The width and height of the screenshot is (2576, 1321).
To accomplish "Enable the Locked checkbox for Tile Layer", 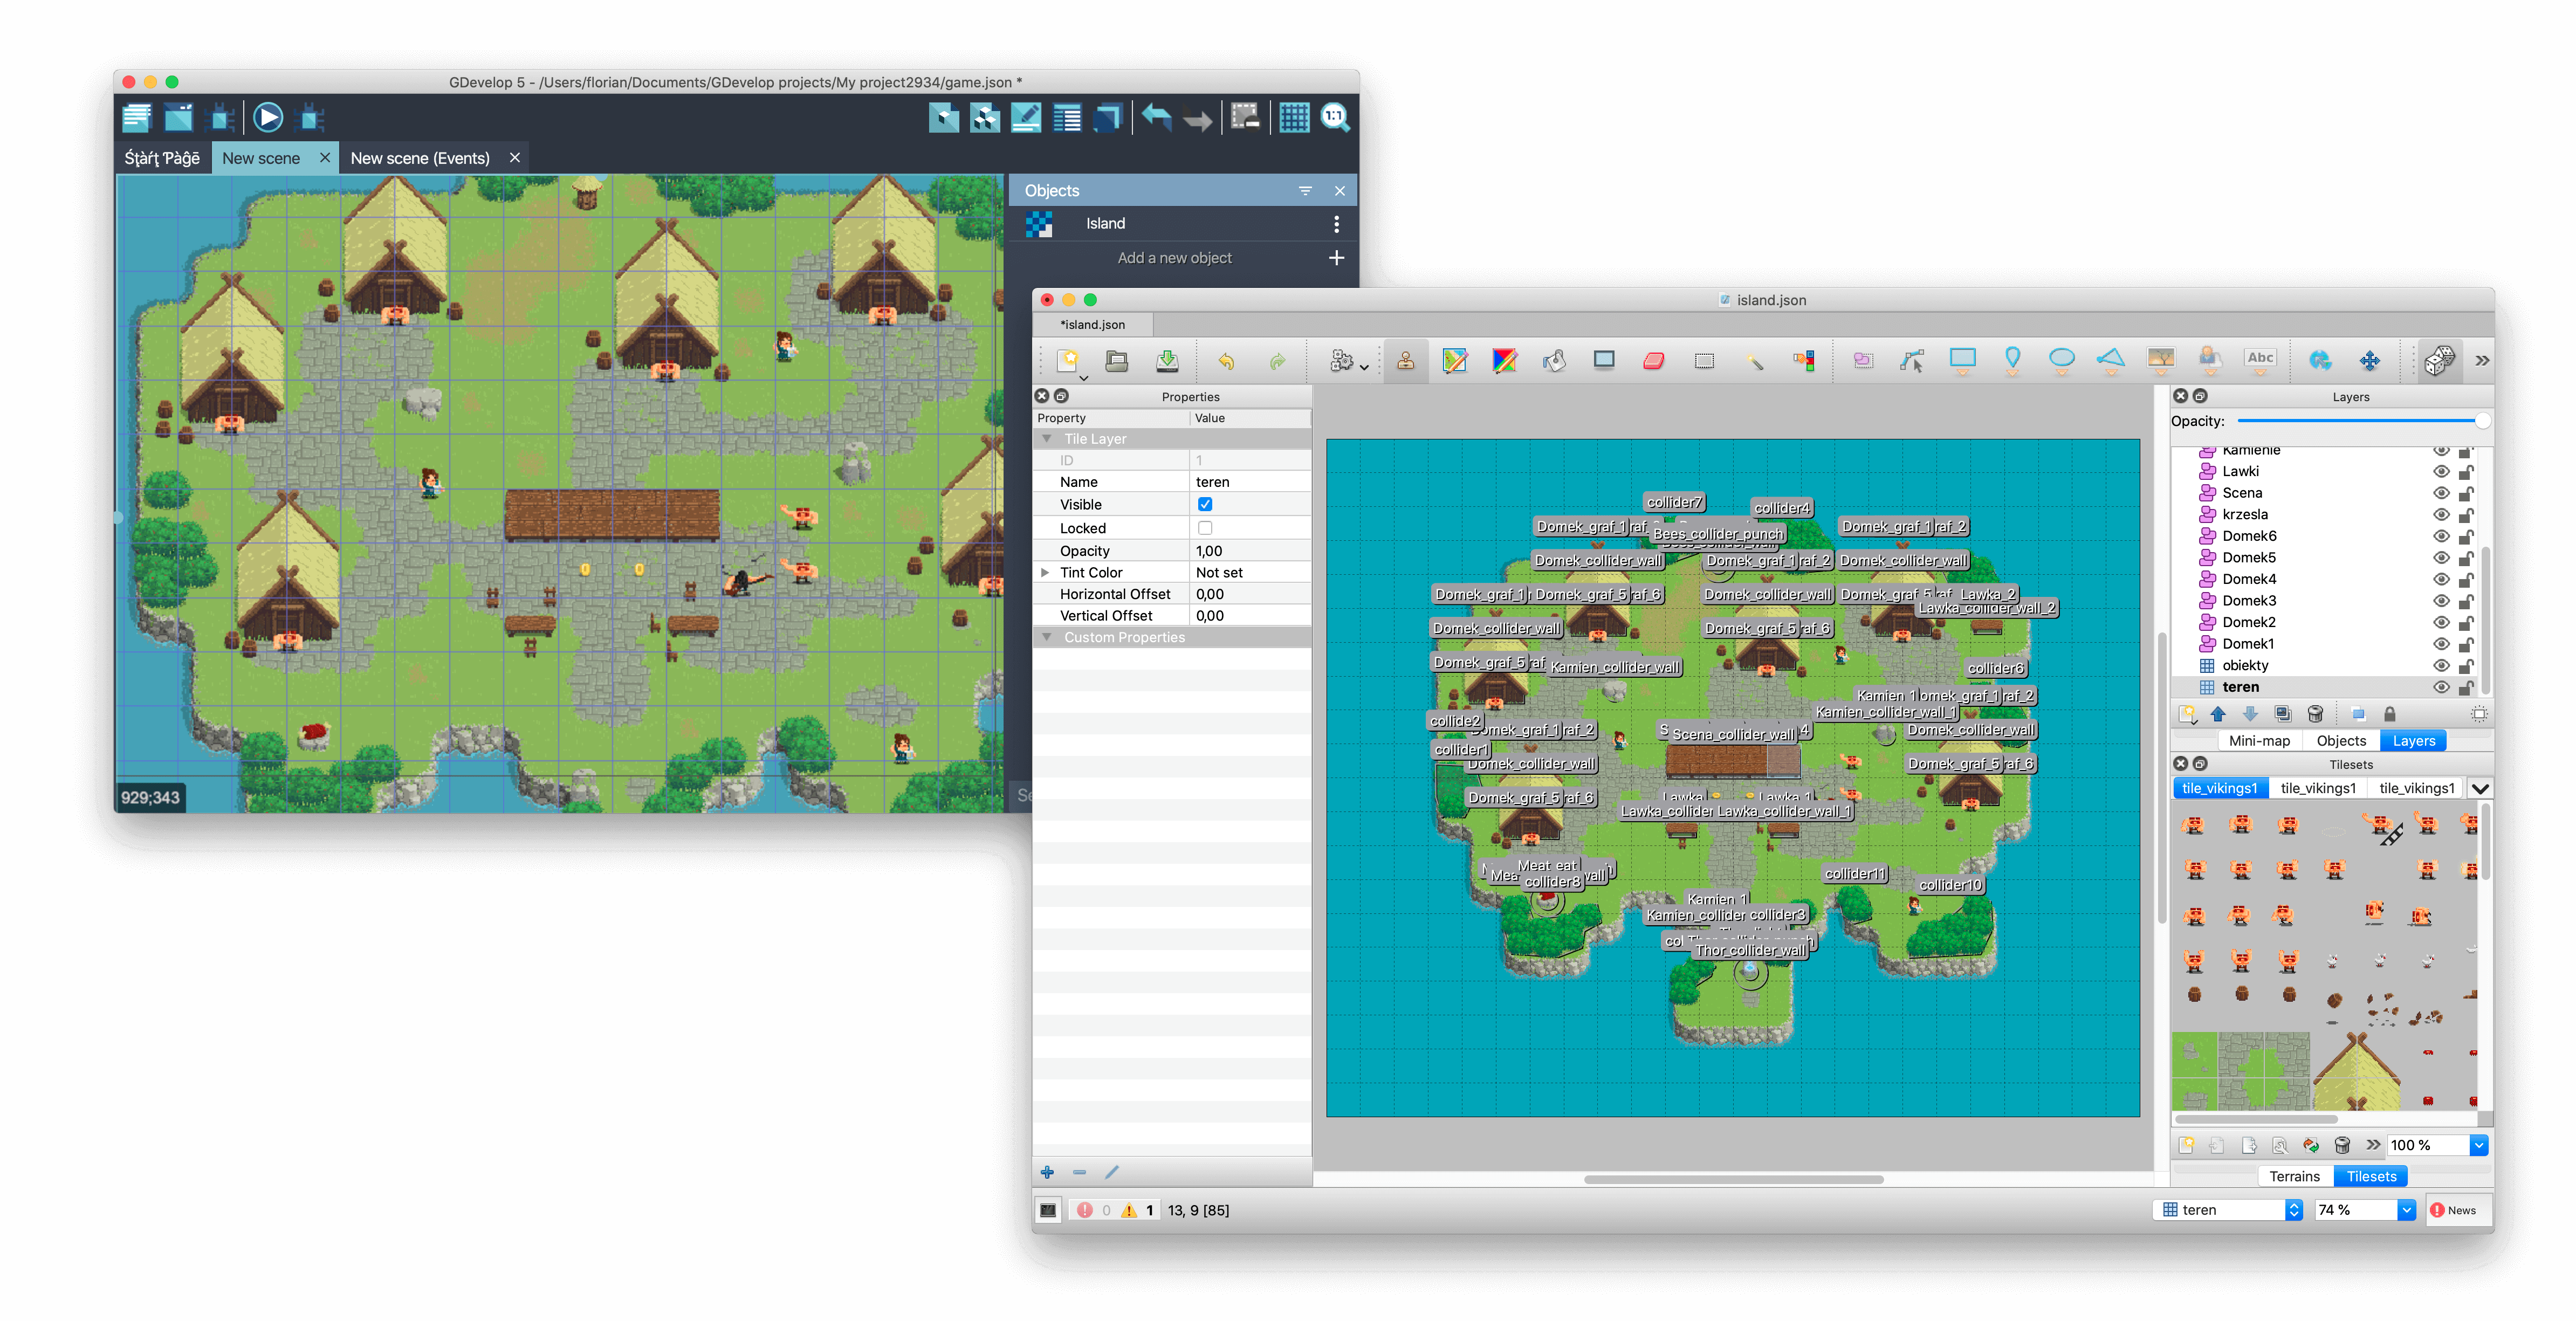I will 1210,527.
